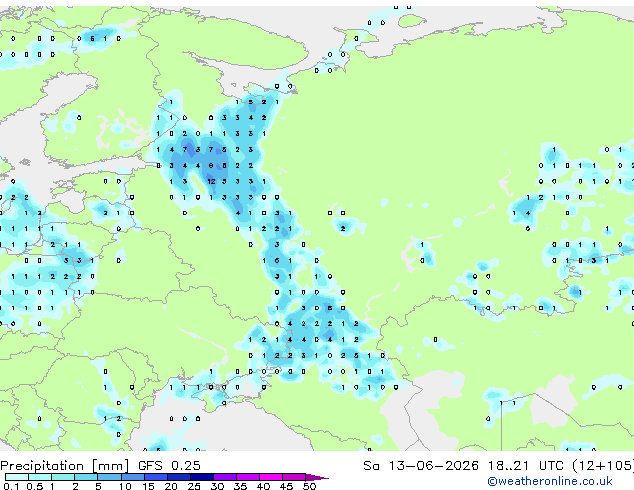Click the "Sa 13-06-2026" date text
The image size is (634, 490).
tap(421, 465)
